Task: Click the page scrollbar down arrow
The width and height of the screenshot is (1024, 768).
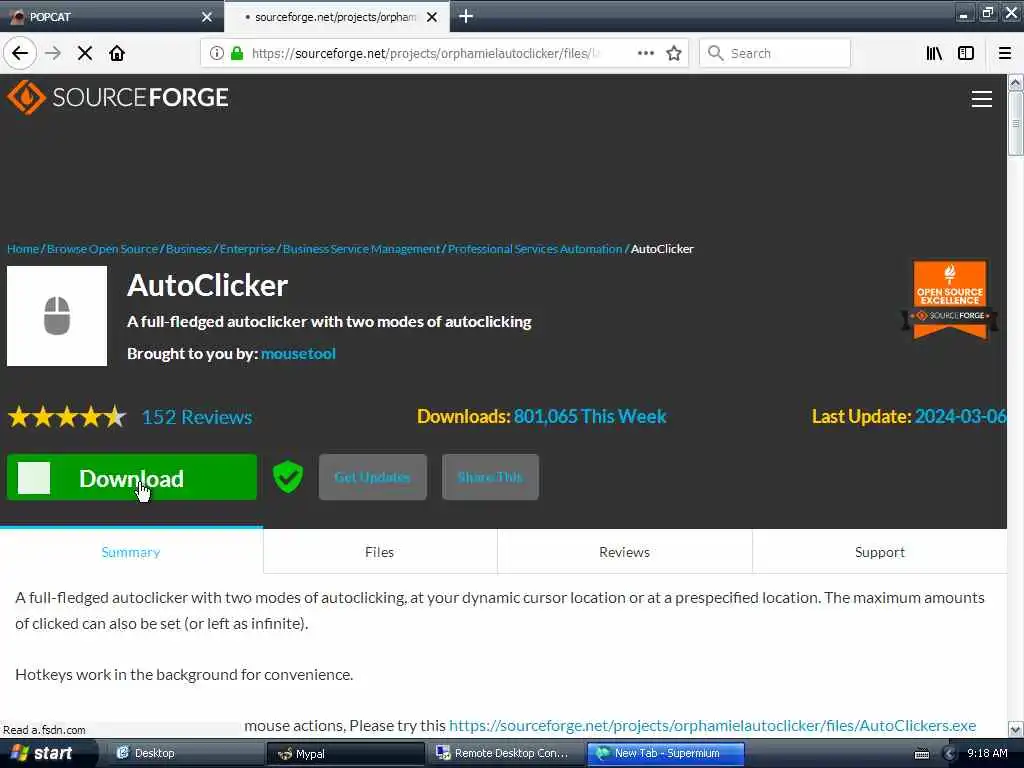Action: point(1016,729)
